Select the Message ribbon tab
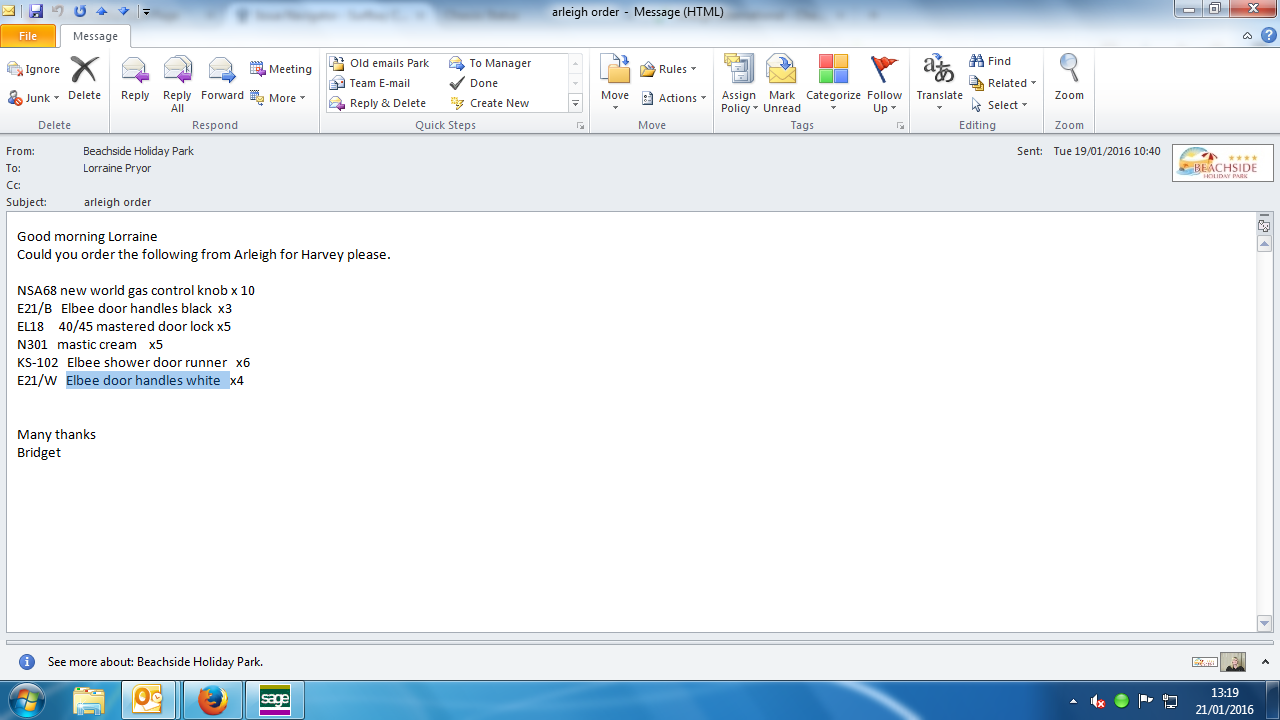This screenshot has width=1280, height=720. [x=95, y=36]
